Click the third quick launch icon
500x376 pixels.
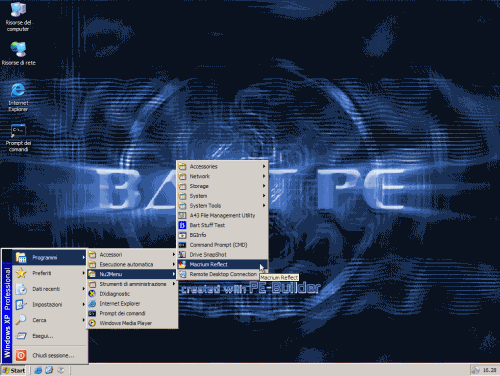60,370
